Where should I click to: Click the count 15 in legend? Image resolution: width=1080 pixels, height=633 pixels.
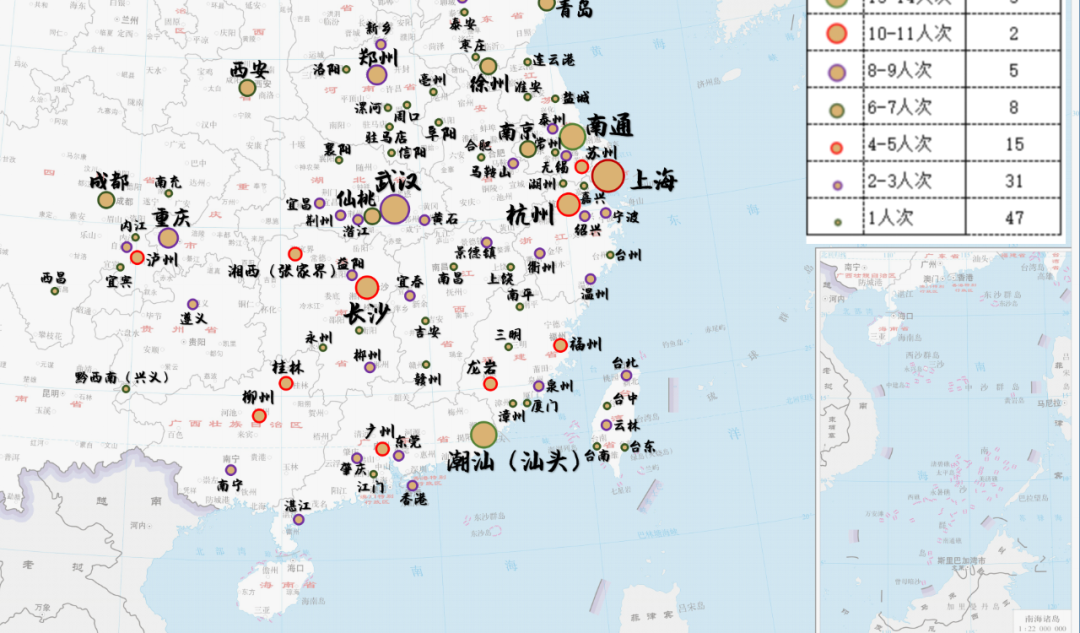(1014, 144)
